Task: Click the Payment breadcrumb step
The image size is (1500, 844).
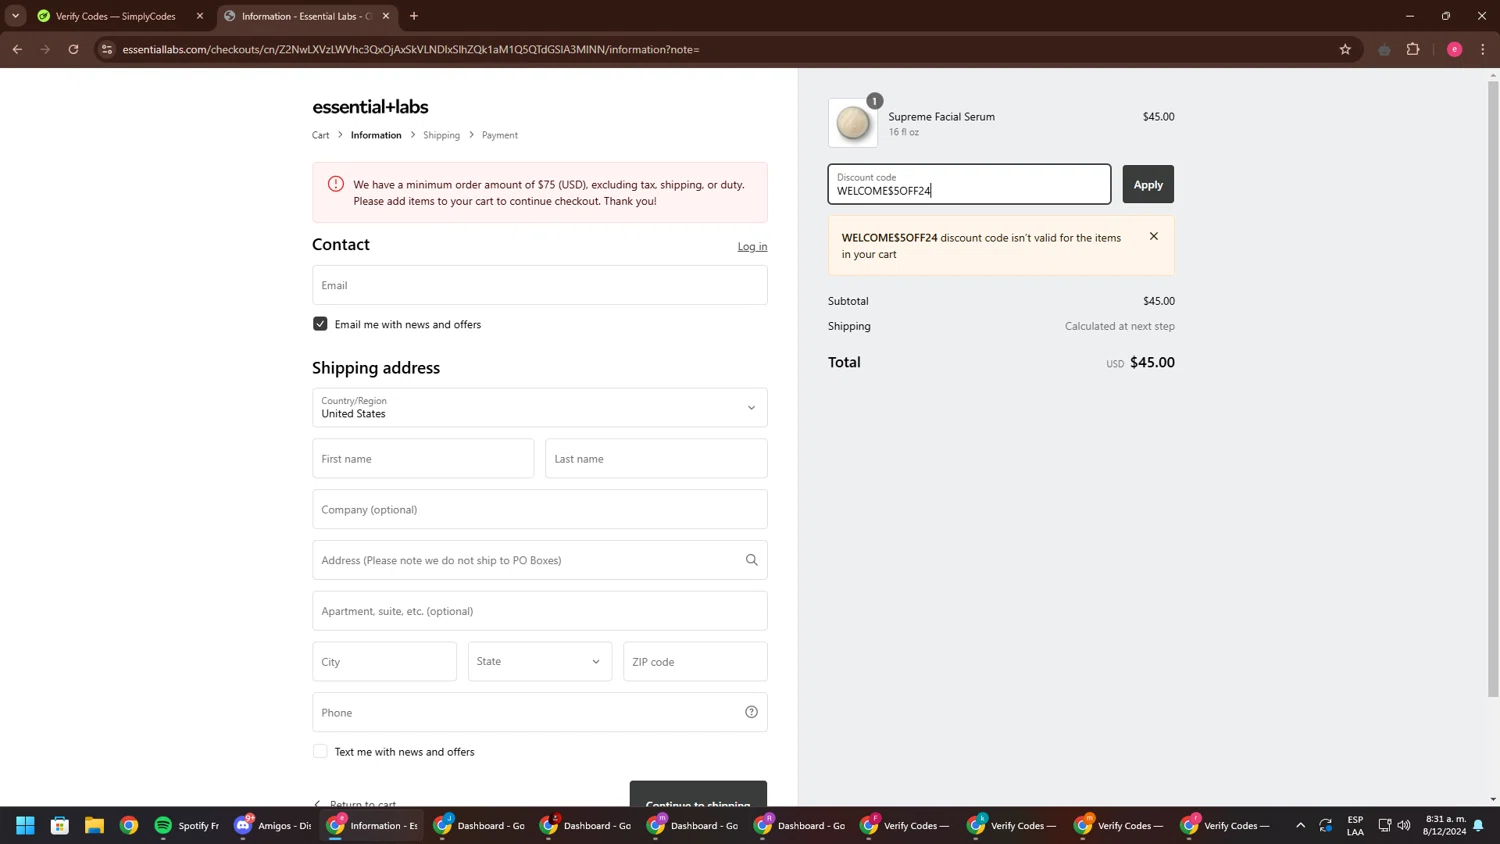Action: pyautogui.click(x=500, y=135)
